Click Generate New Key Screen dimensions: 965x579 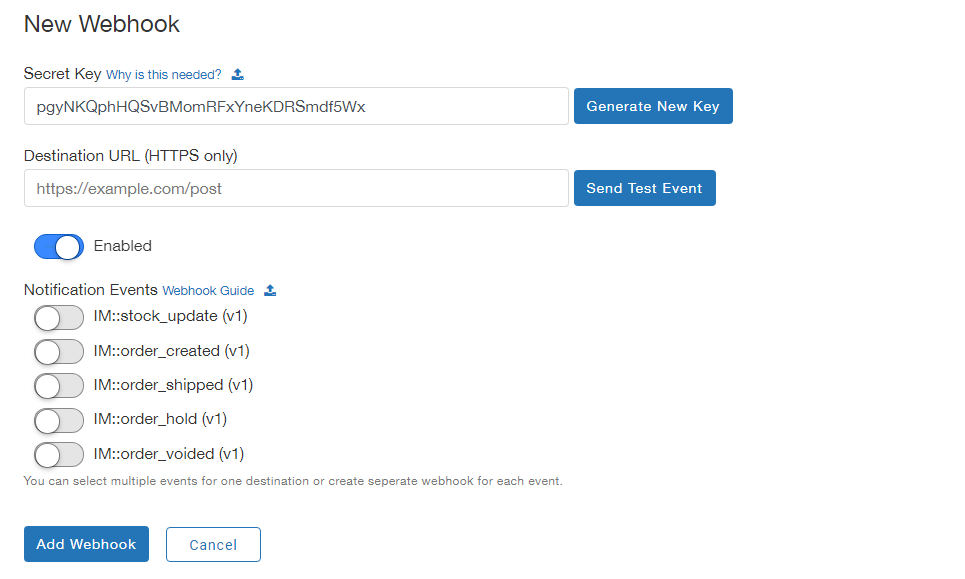pyautogui.click(x=653, y=105)
